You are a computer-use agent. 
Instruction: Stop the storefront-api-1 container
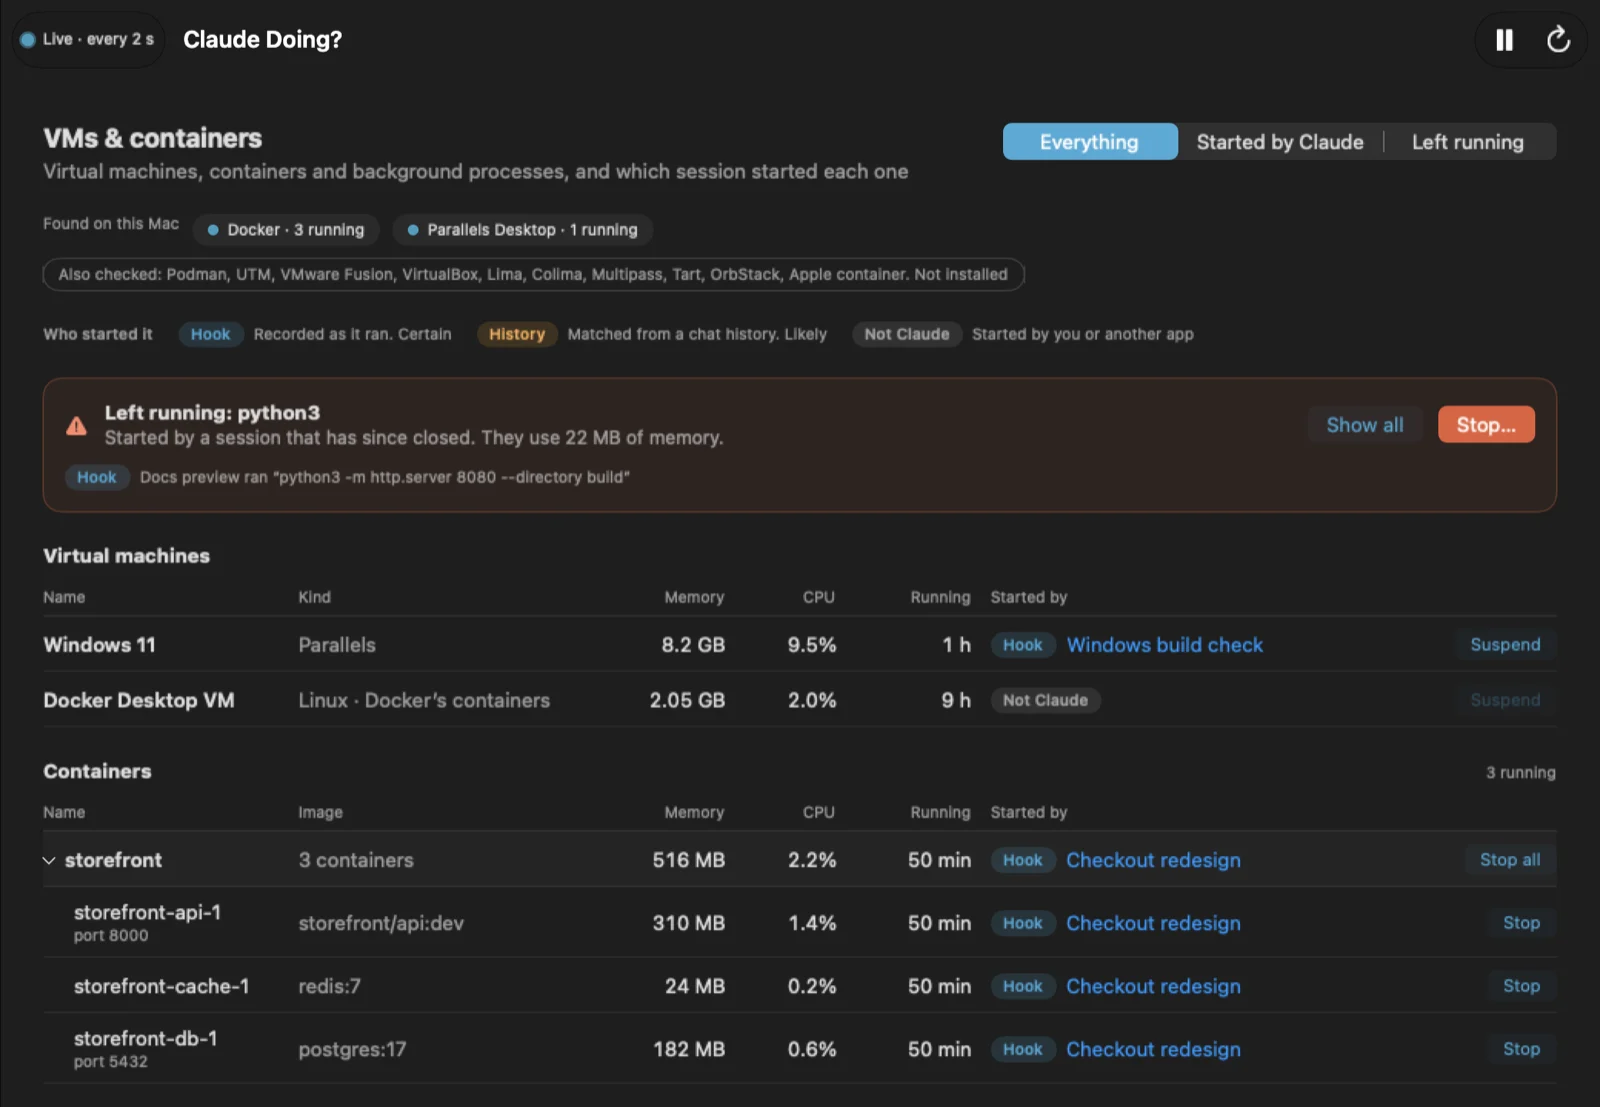[1521, 923]
